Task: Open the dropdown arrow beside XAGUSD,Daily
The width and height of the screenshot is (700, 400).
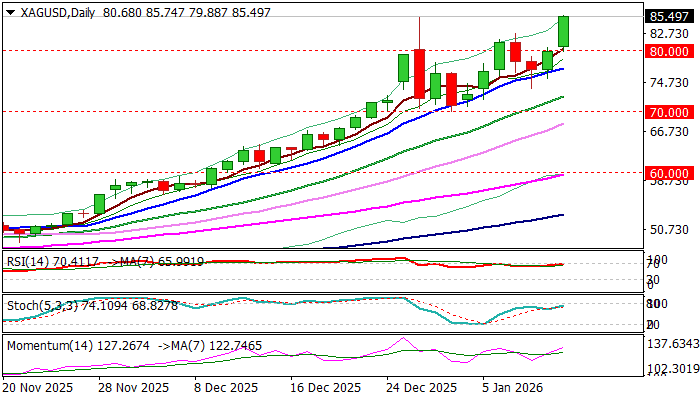Action: [x=10, y=12]
